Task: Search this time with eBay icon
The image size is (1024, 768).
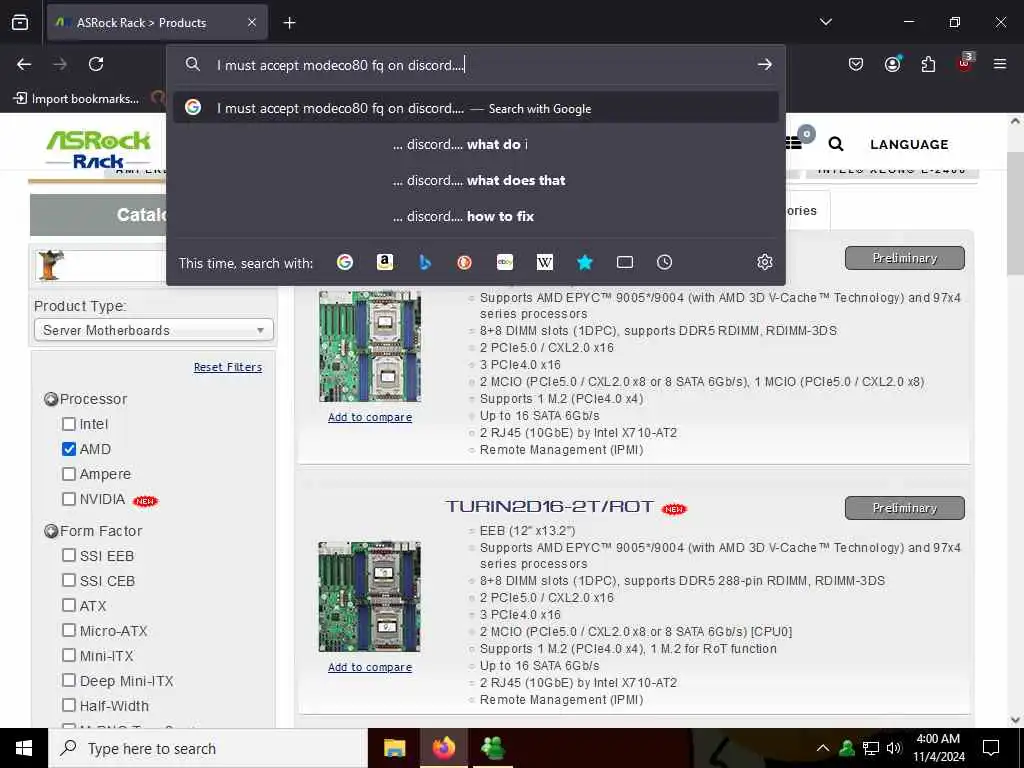Action: coord(505,262)
